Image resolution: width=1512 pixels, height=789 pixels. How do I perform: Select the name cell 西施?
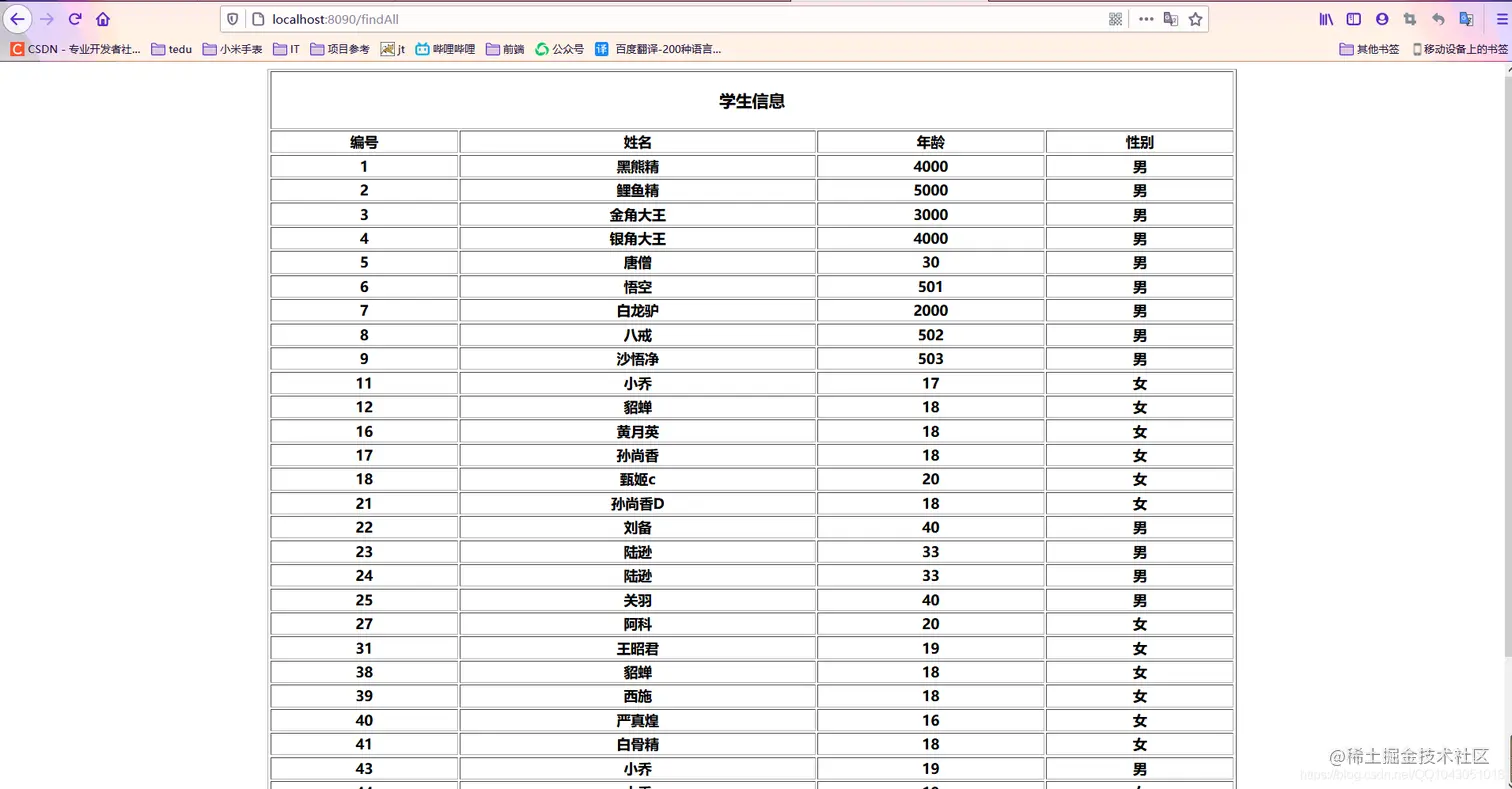tap(638, 696)
